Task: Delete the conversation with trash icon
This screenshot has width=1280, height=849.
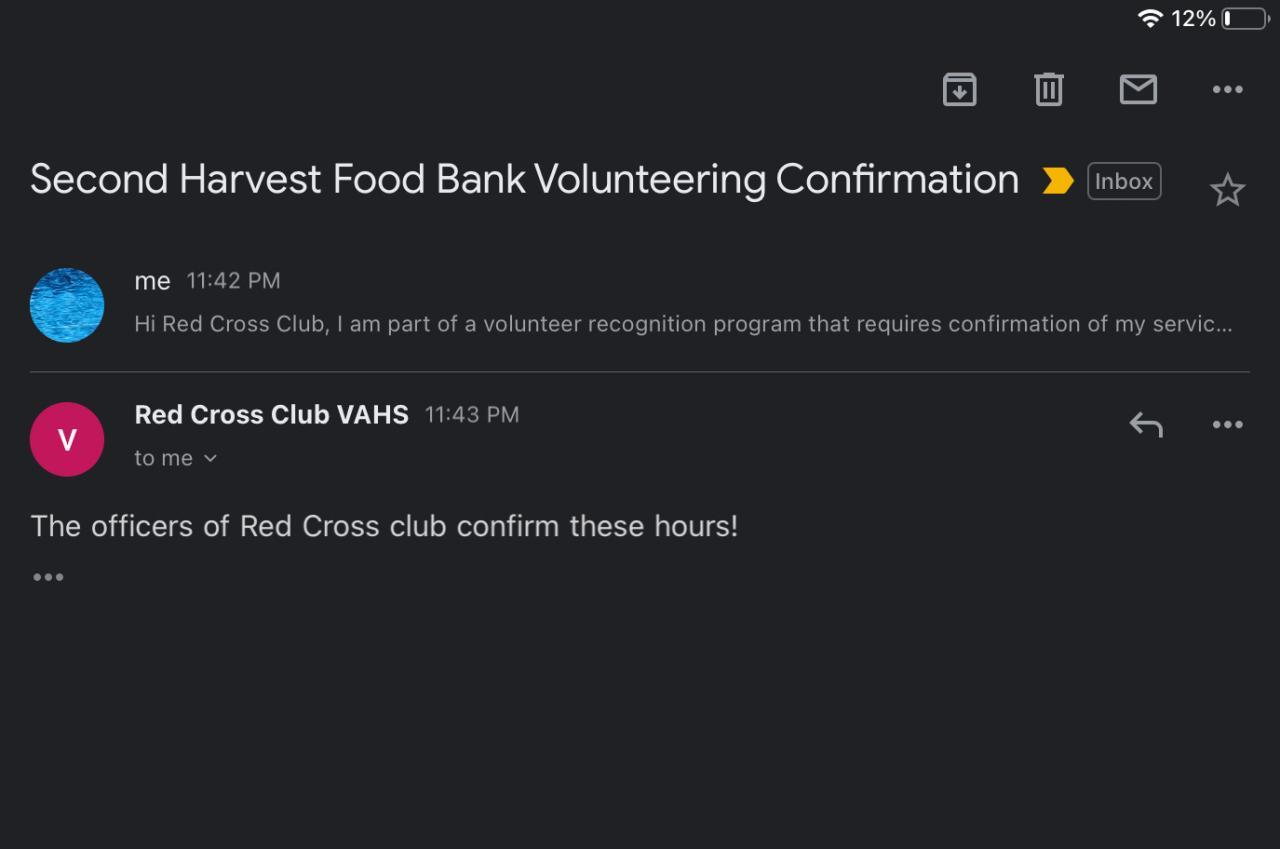Action: coord(1048,90)
